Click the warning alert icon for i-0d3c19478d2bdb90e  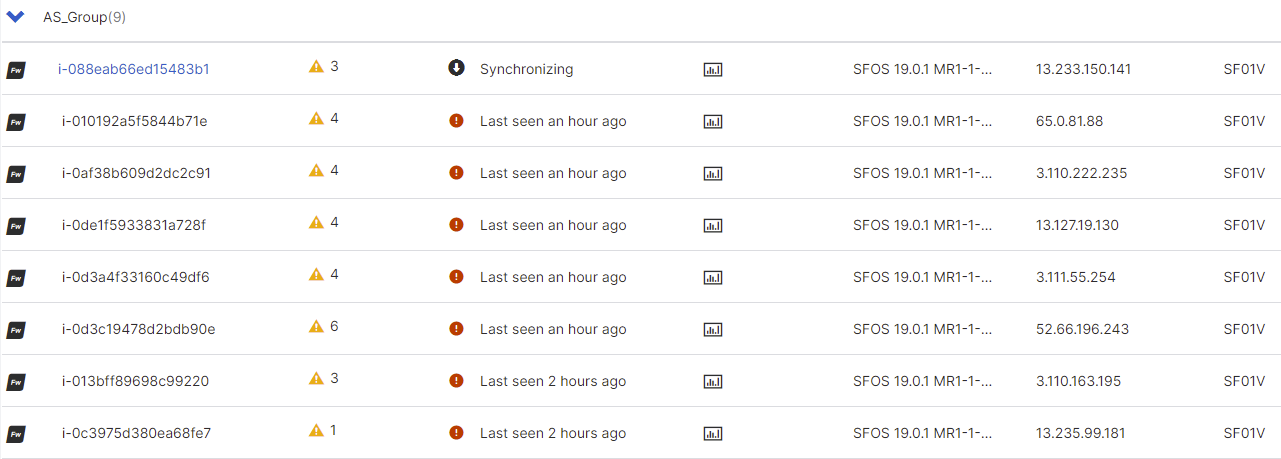[316, 327]
